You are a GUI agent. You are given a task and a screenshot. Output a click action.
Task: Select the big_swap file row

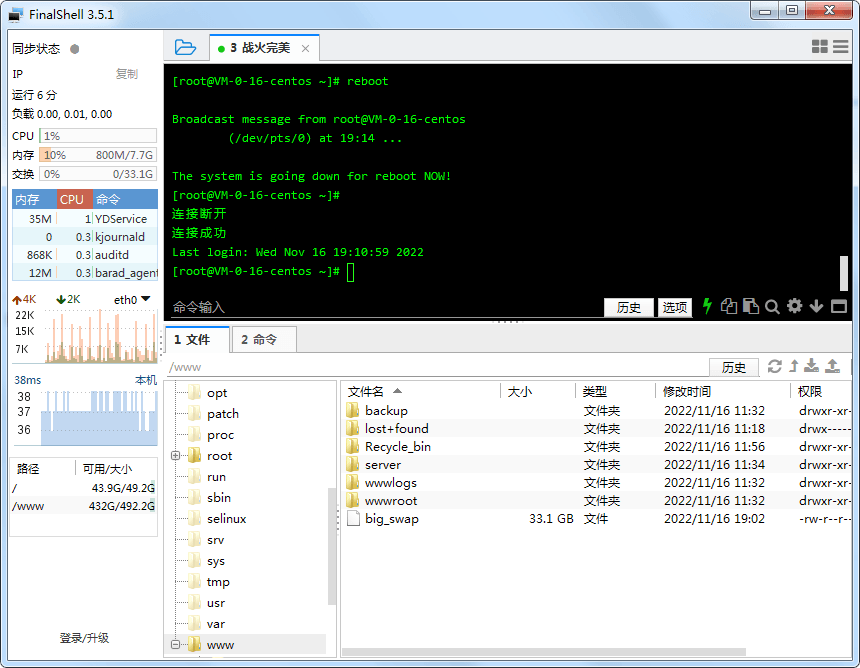(x=597, y=519)
